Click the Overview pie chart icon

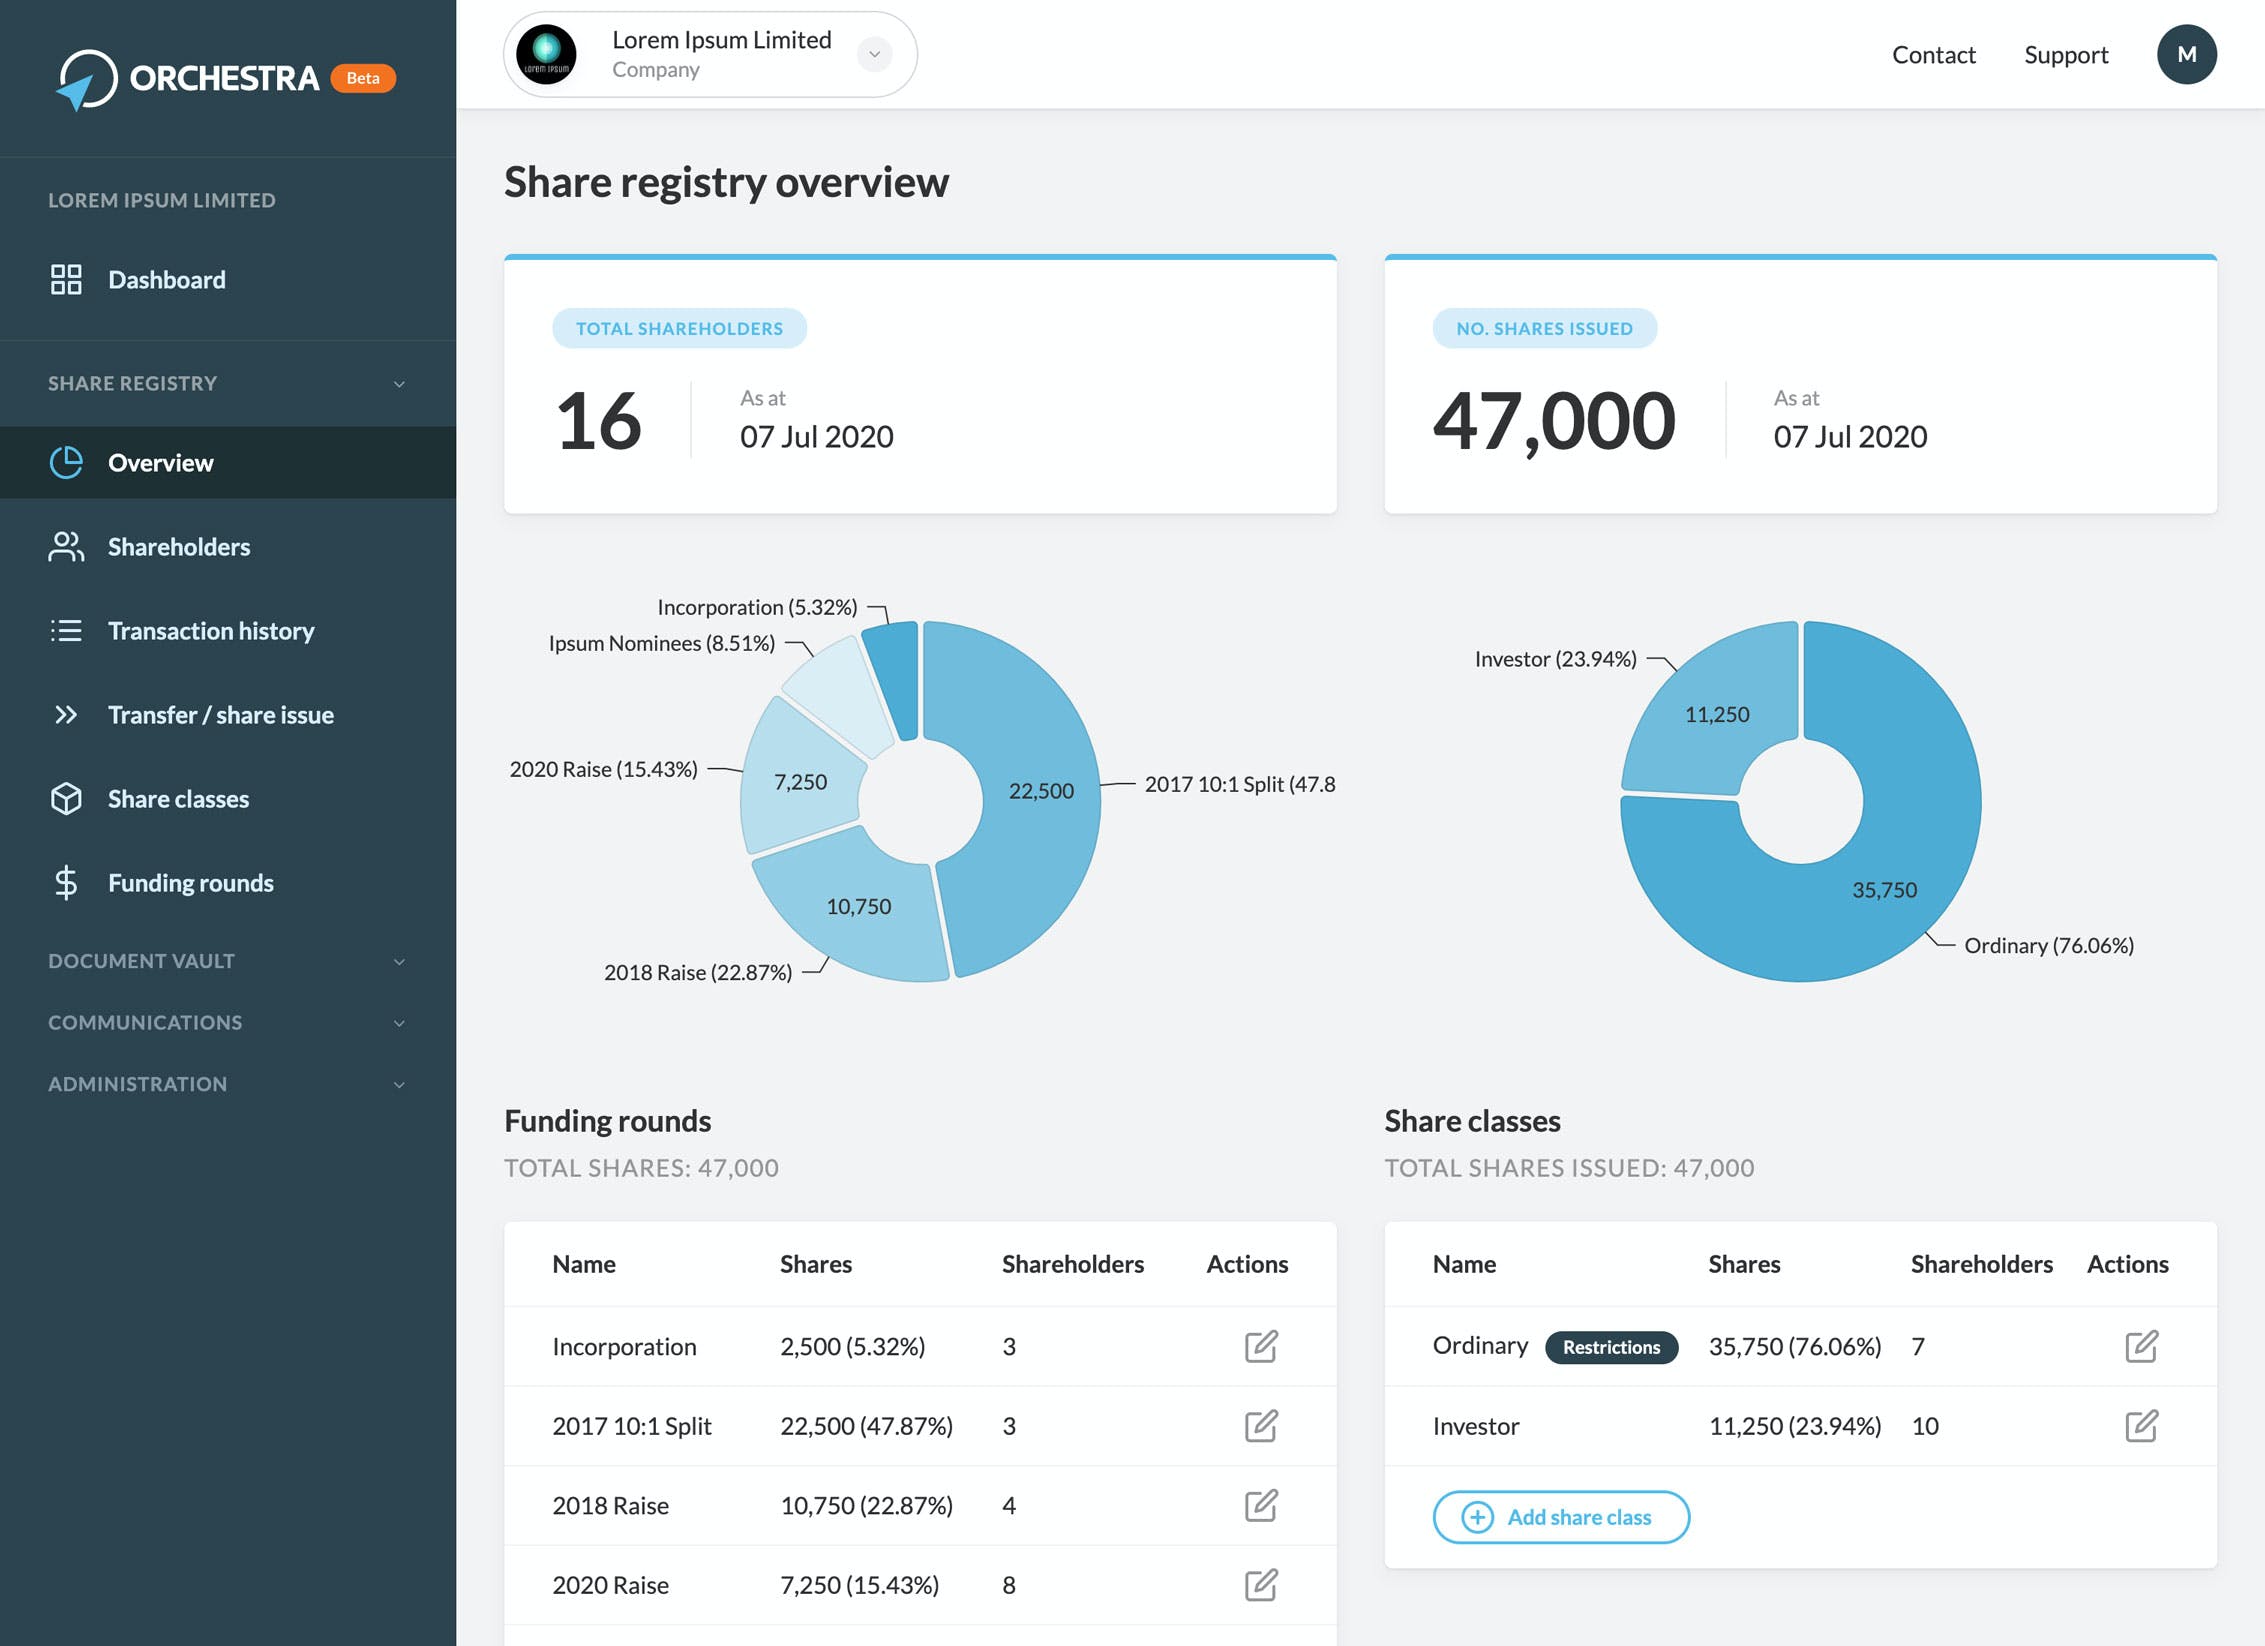pos(66,462)
